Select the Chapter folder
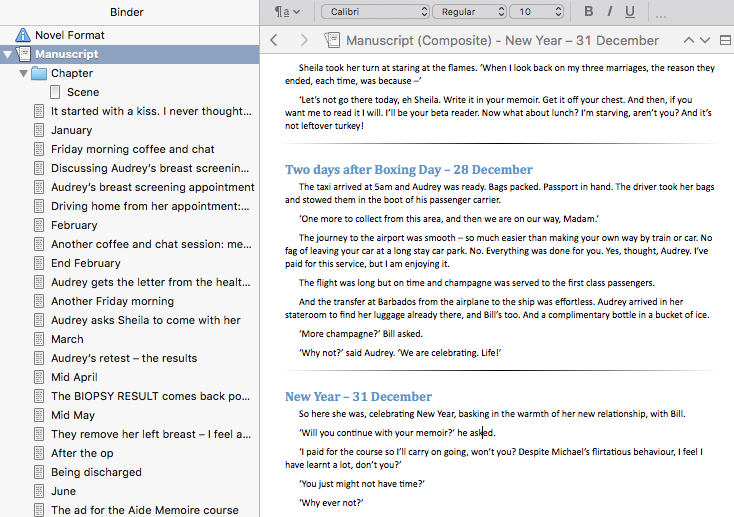 72,74
